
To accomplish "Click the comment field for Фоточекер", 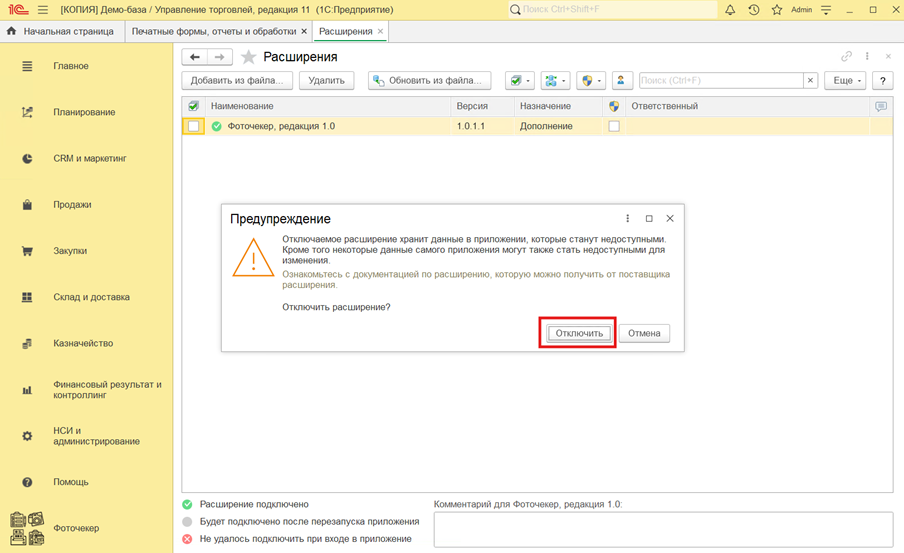I will [662, 529].
